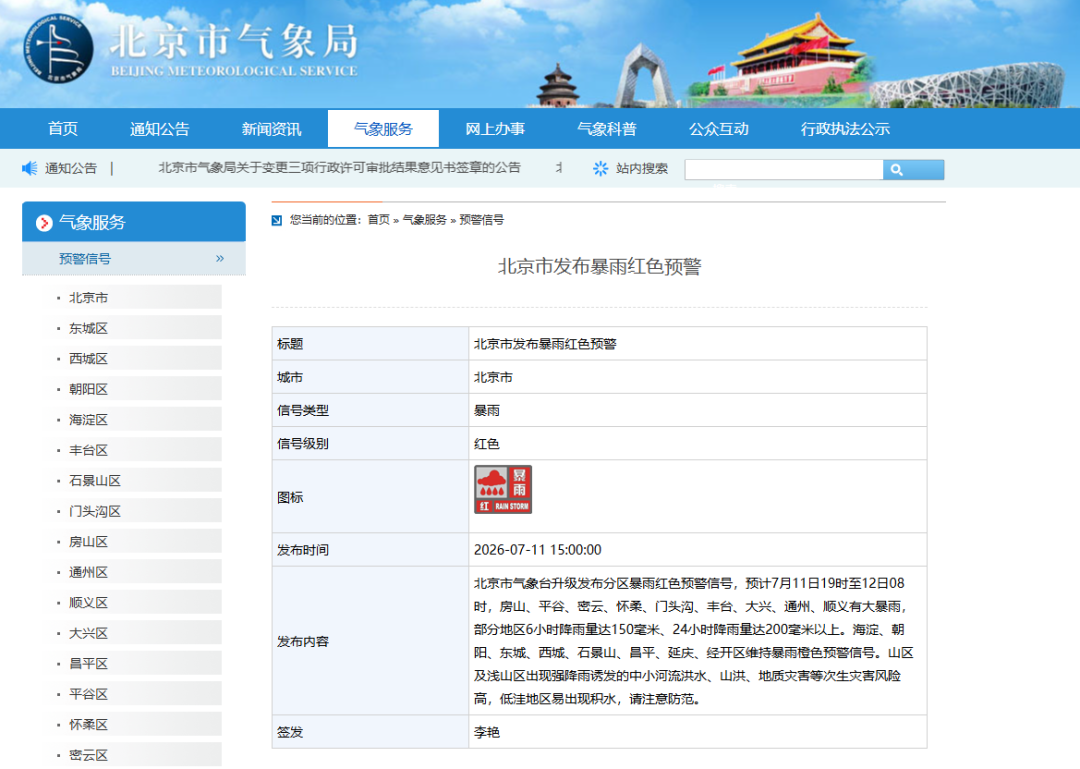
Task: Click the 首页 breadcrumb link
Action: click(378, 220)
